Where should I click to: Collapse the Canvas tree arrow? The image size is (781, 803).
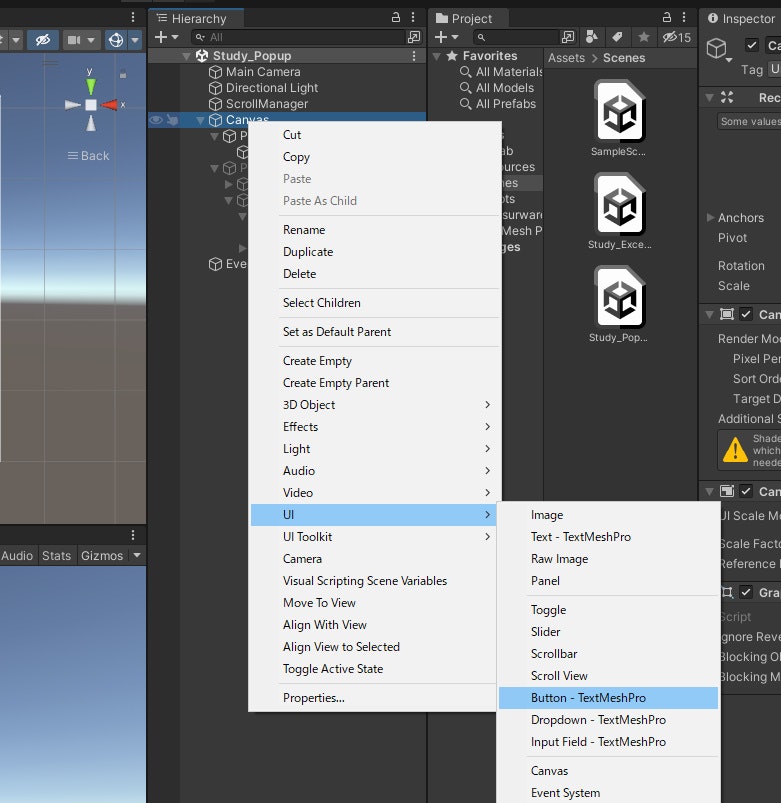click(x=200, y=120)
